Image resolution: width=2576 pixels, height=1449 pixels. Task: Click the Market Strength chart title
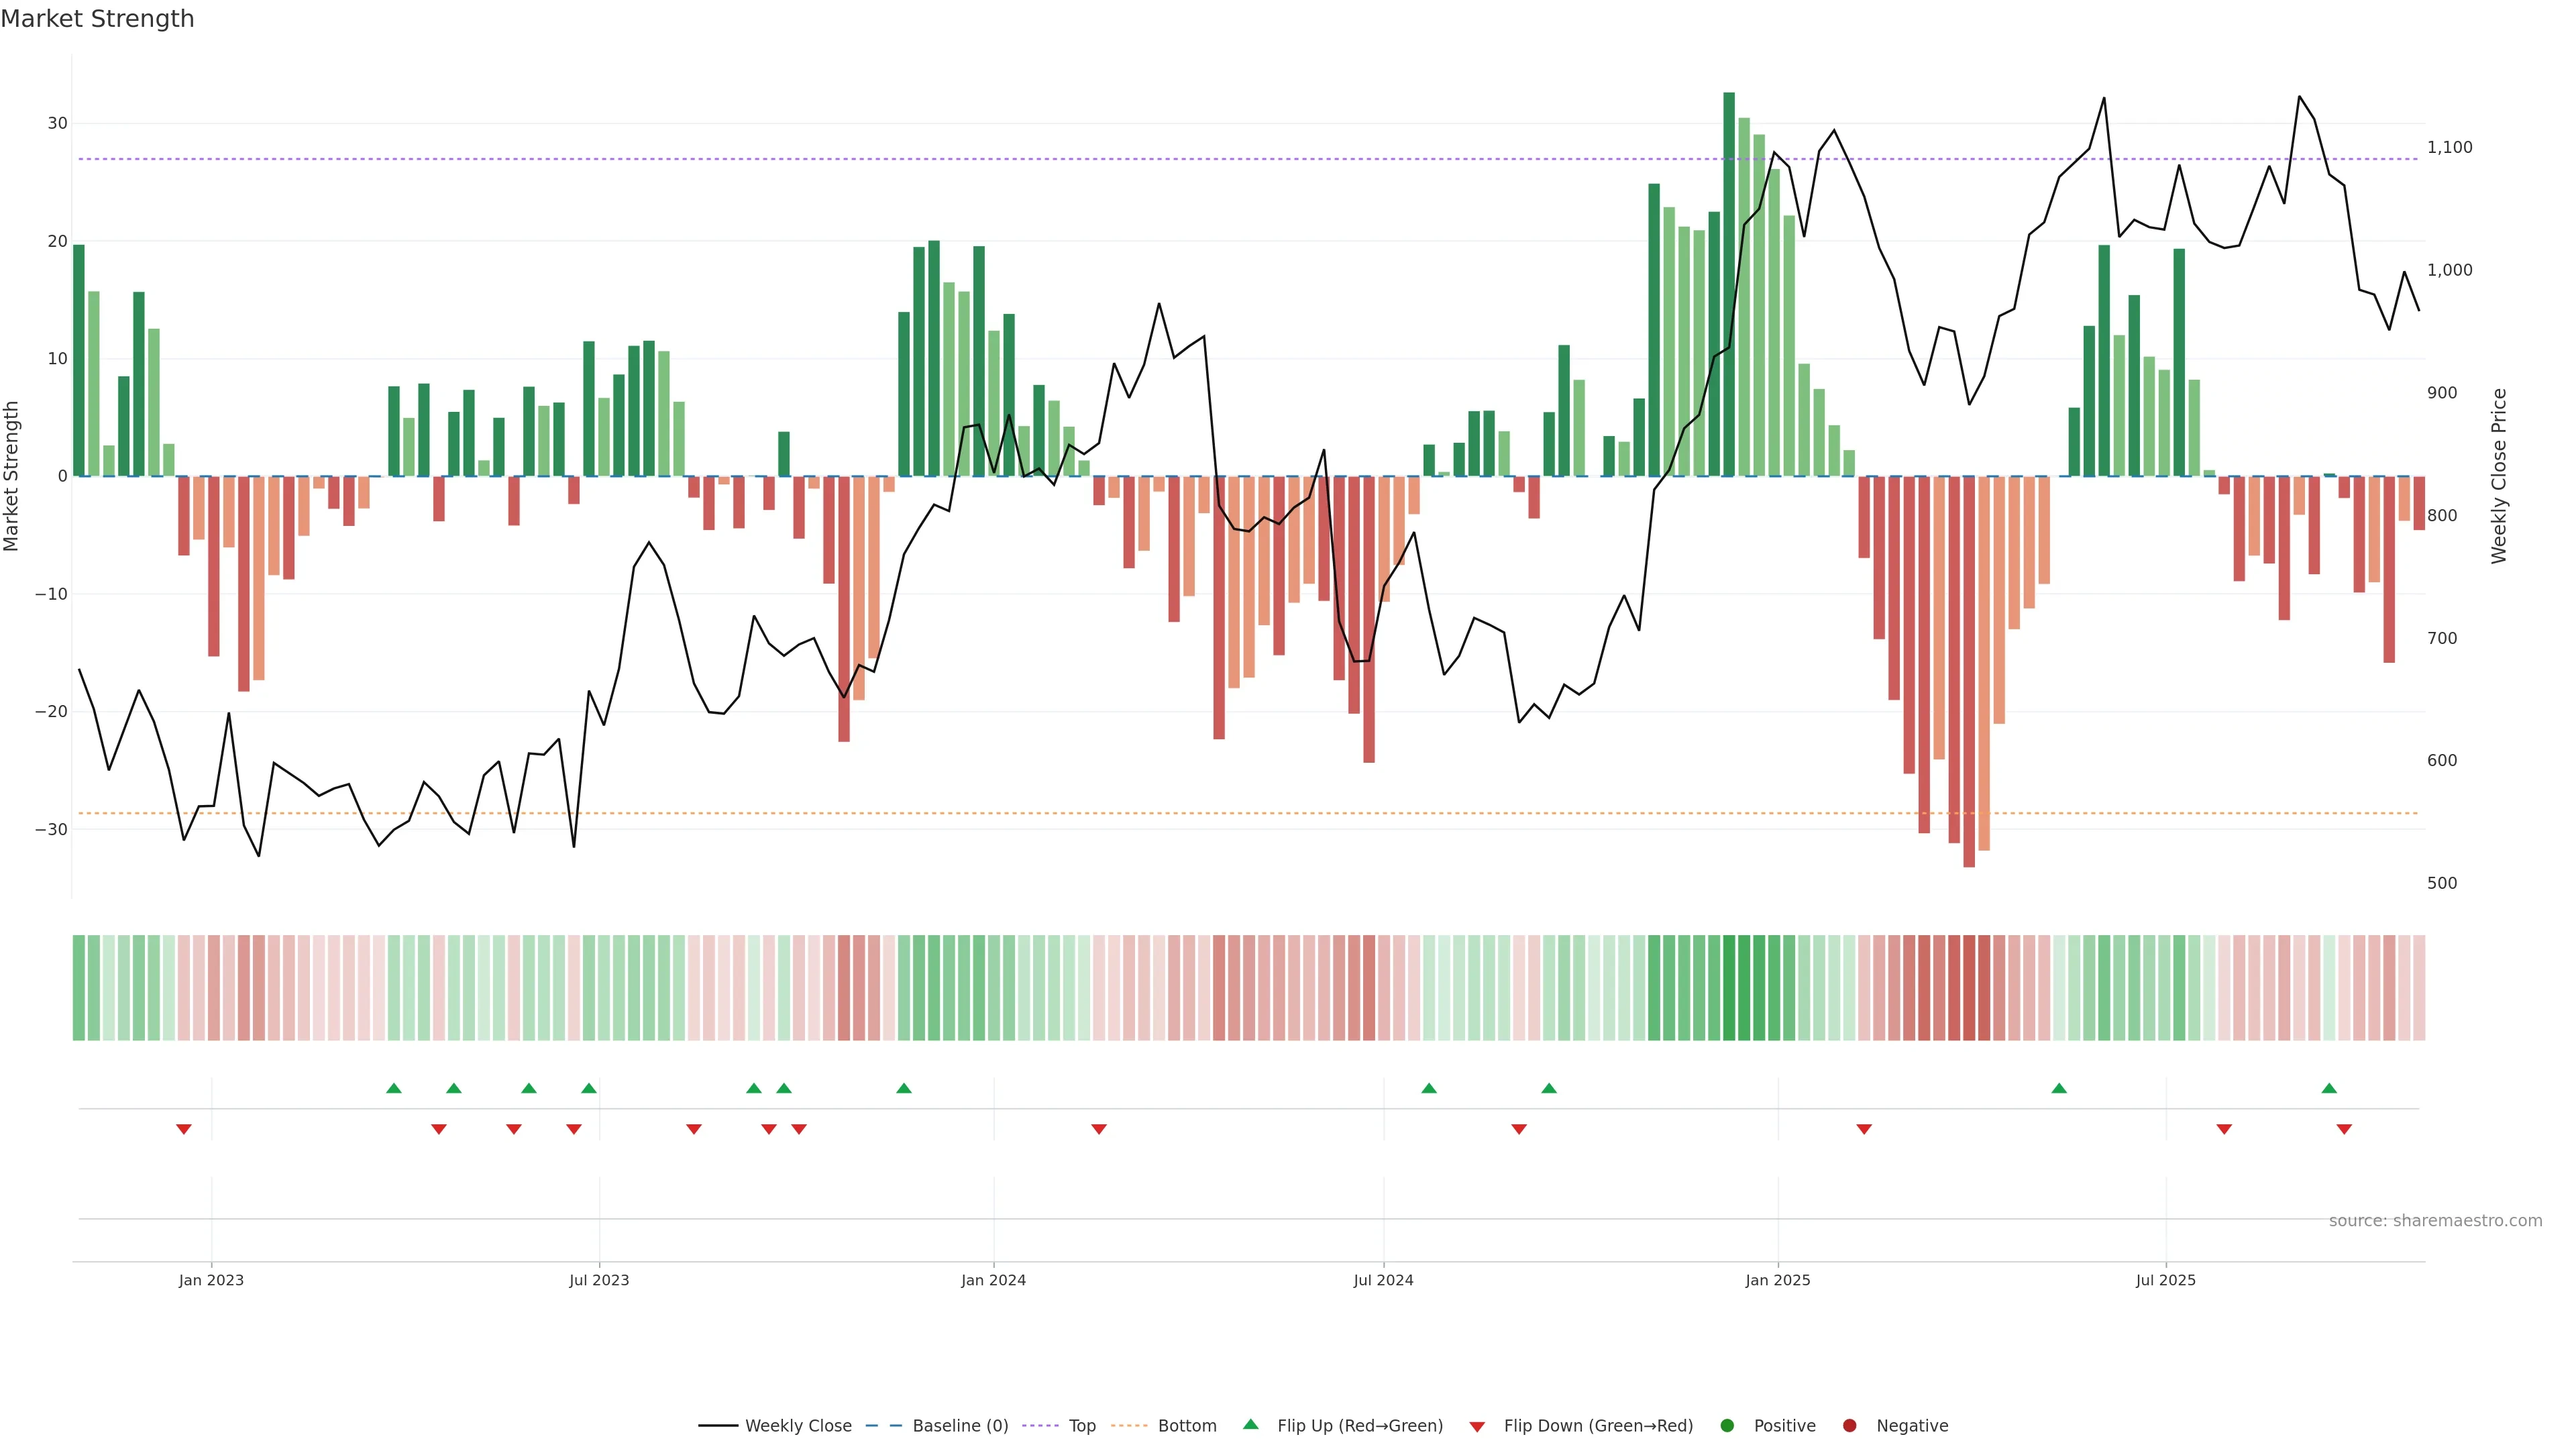click(97, 19)
